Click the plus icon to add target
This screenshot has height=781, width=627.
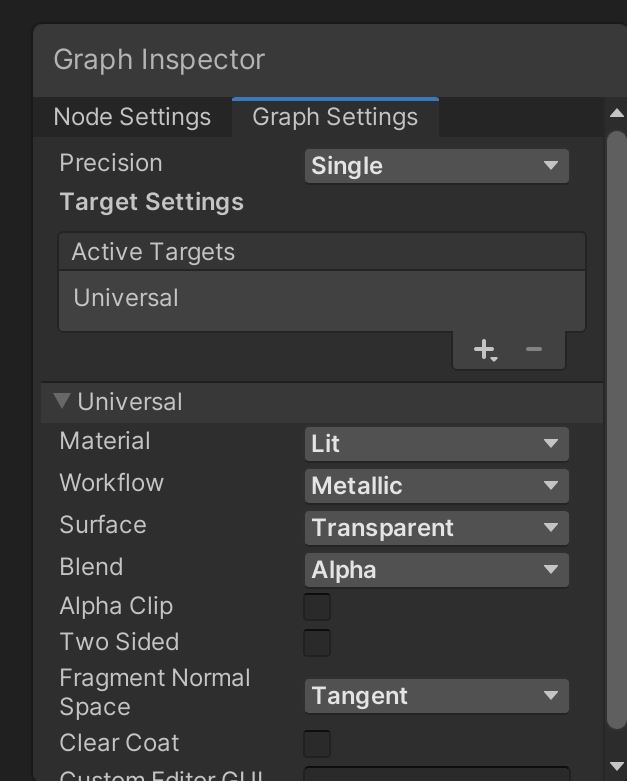pyautogui.click(x=484, y=349)
